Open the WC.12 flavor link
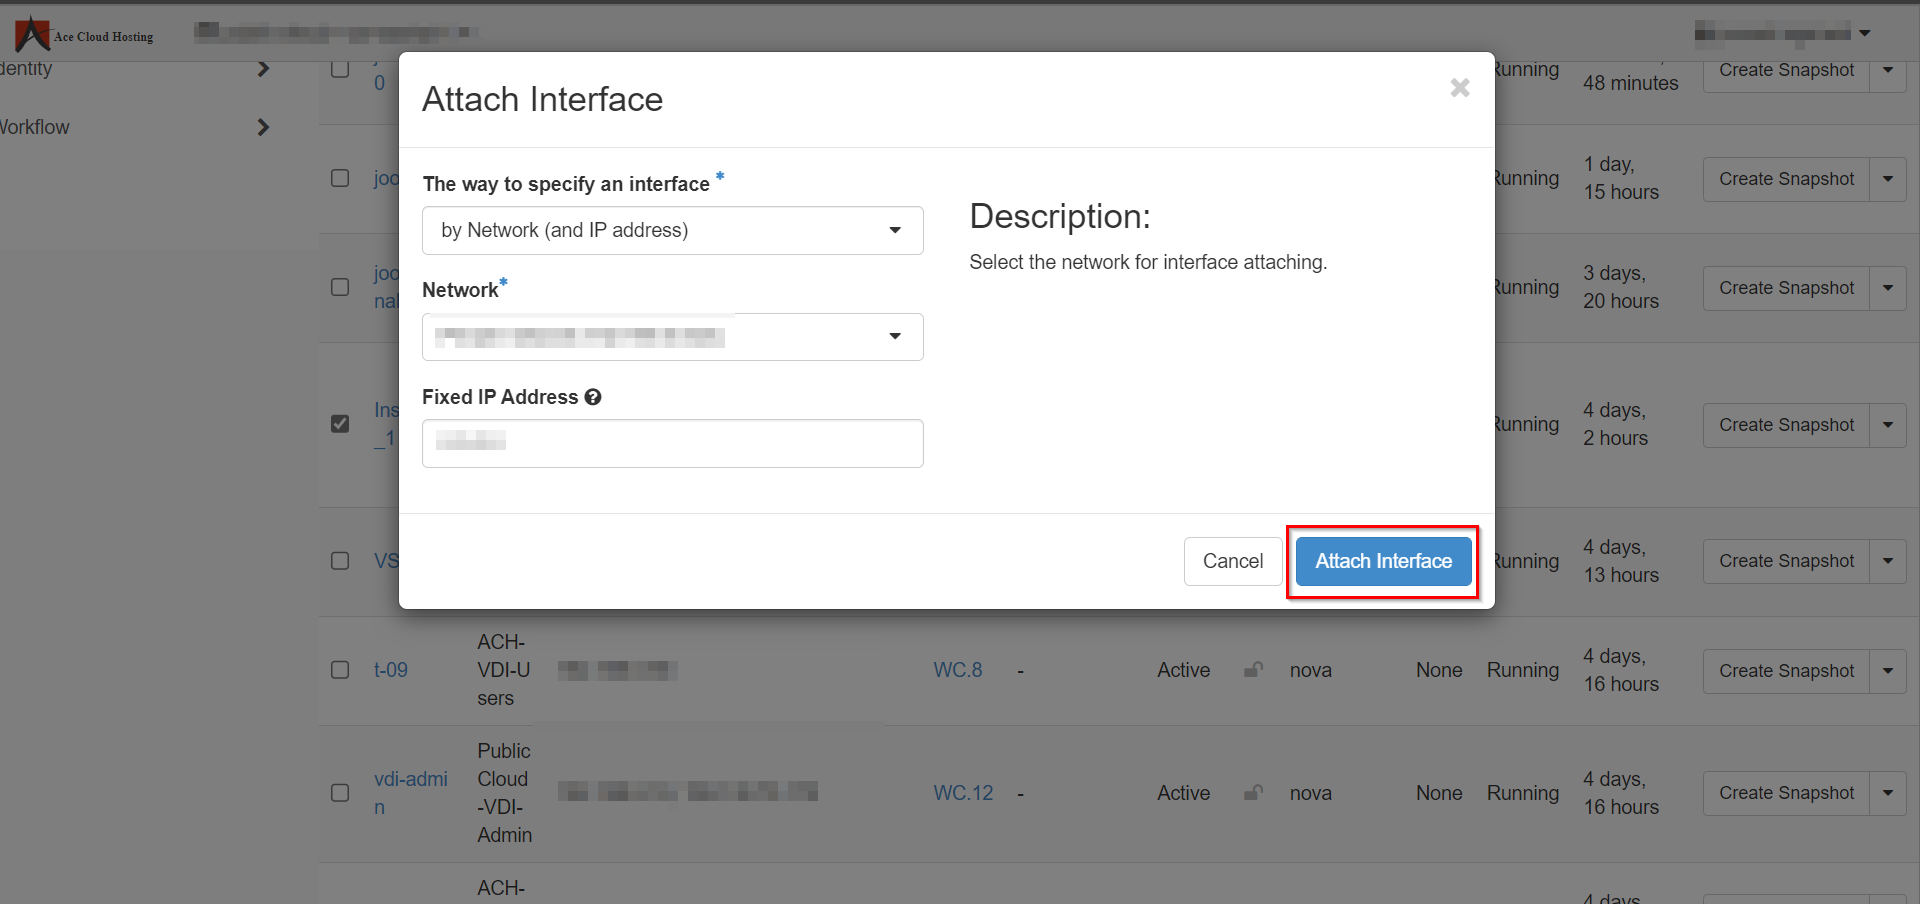Image resolution: width=1920 pixels, height=904 pixels. coord(963,793)
